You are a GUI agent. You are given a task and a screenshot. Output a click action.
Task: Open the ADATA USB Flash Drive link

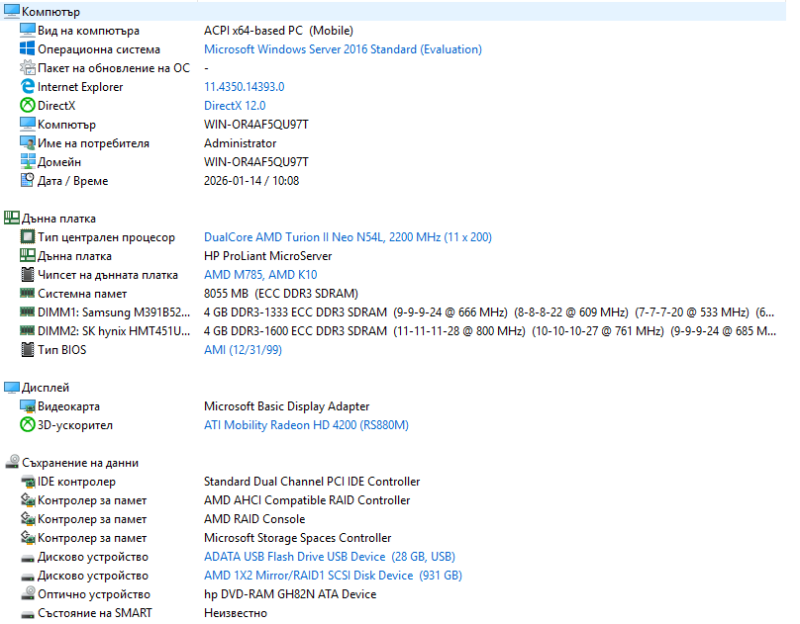[329, 557]
